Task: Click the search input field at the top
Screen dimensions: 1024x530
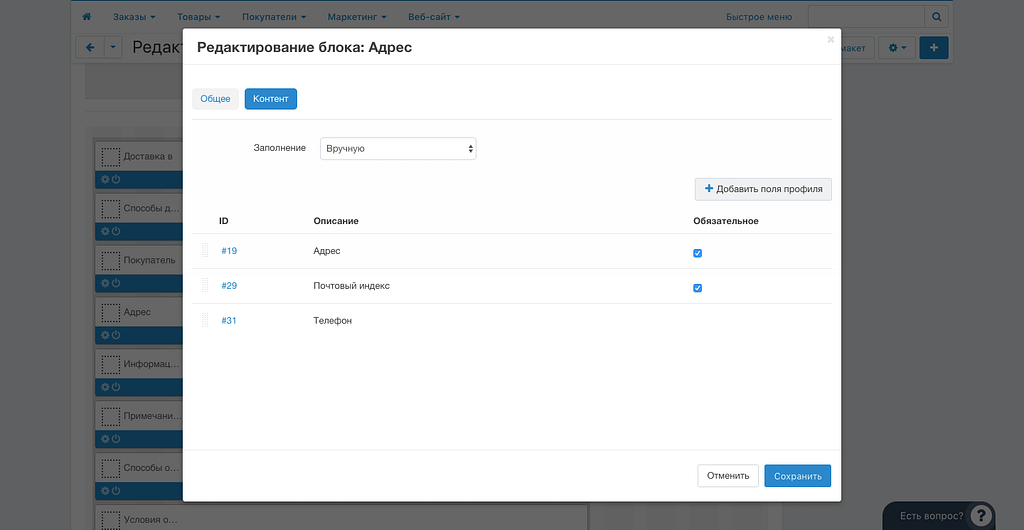Action: (866, 17)
